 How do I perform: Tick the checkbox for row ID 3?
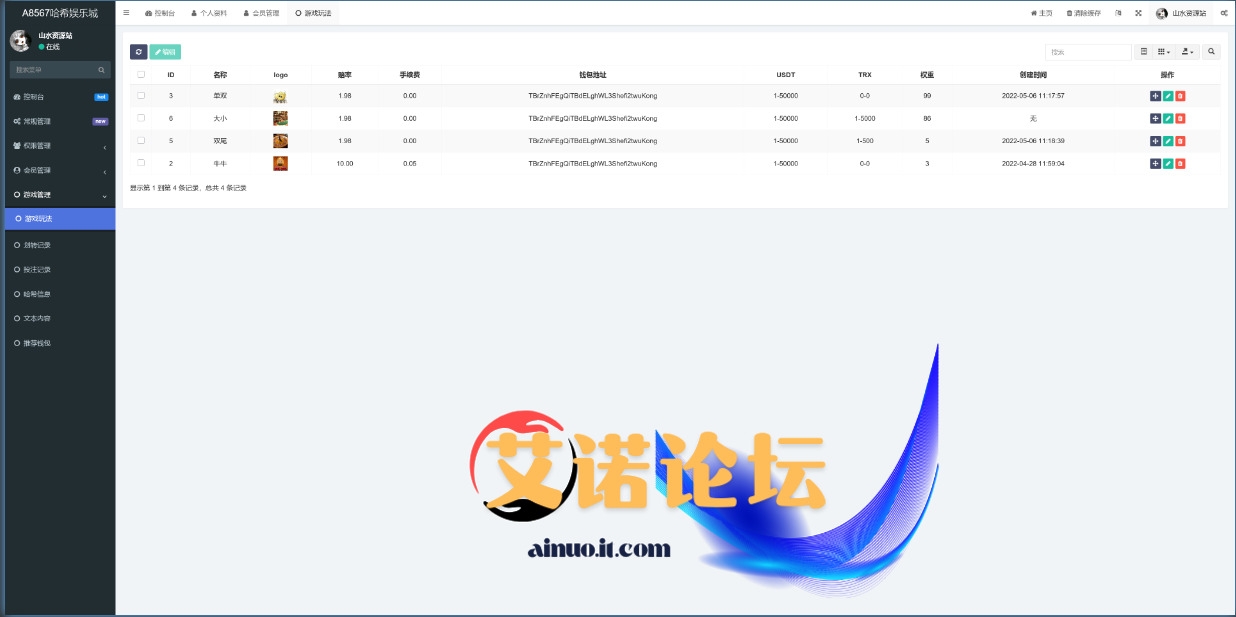coord(141,96)
